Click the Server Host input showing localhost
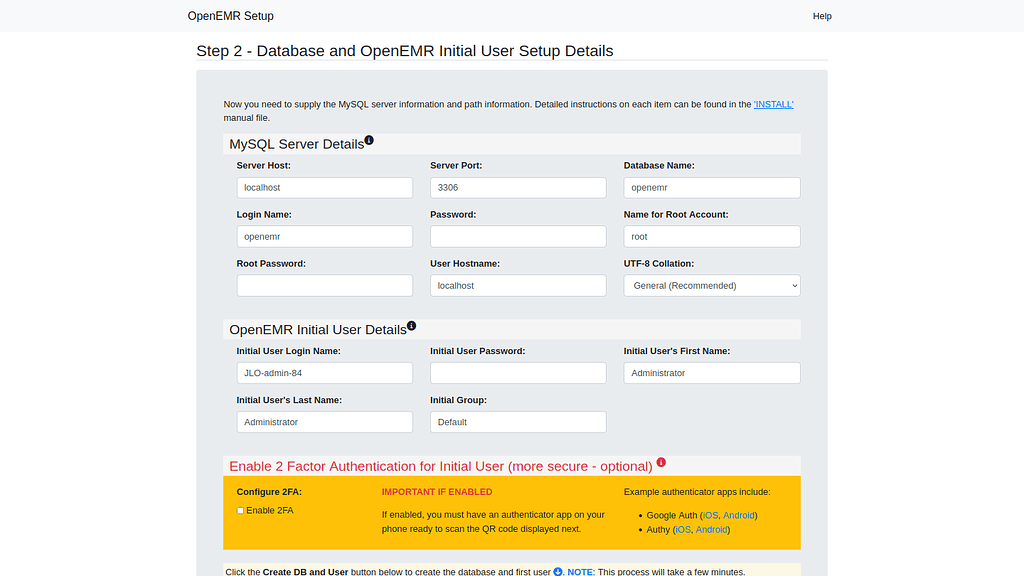 coord(324,187)
